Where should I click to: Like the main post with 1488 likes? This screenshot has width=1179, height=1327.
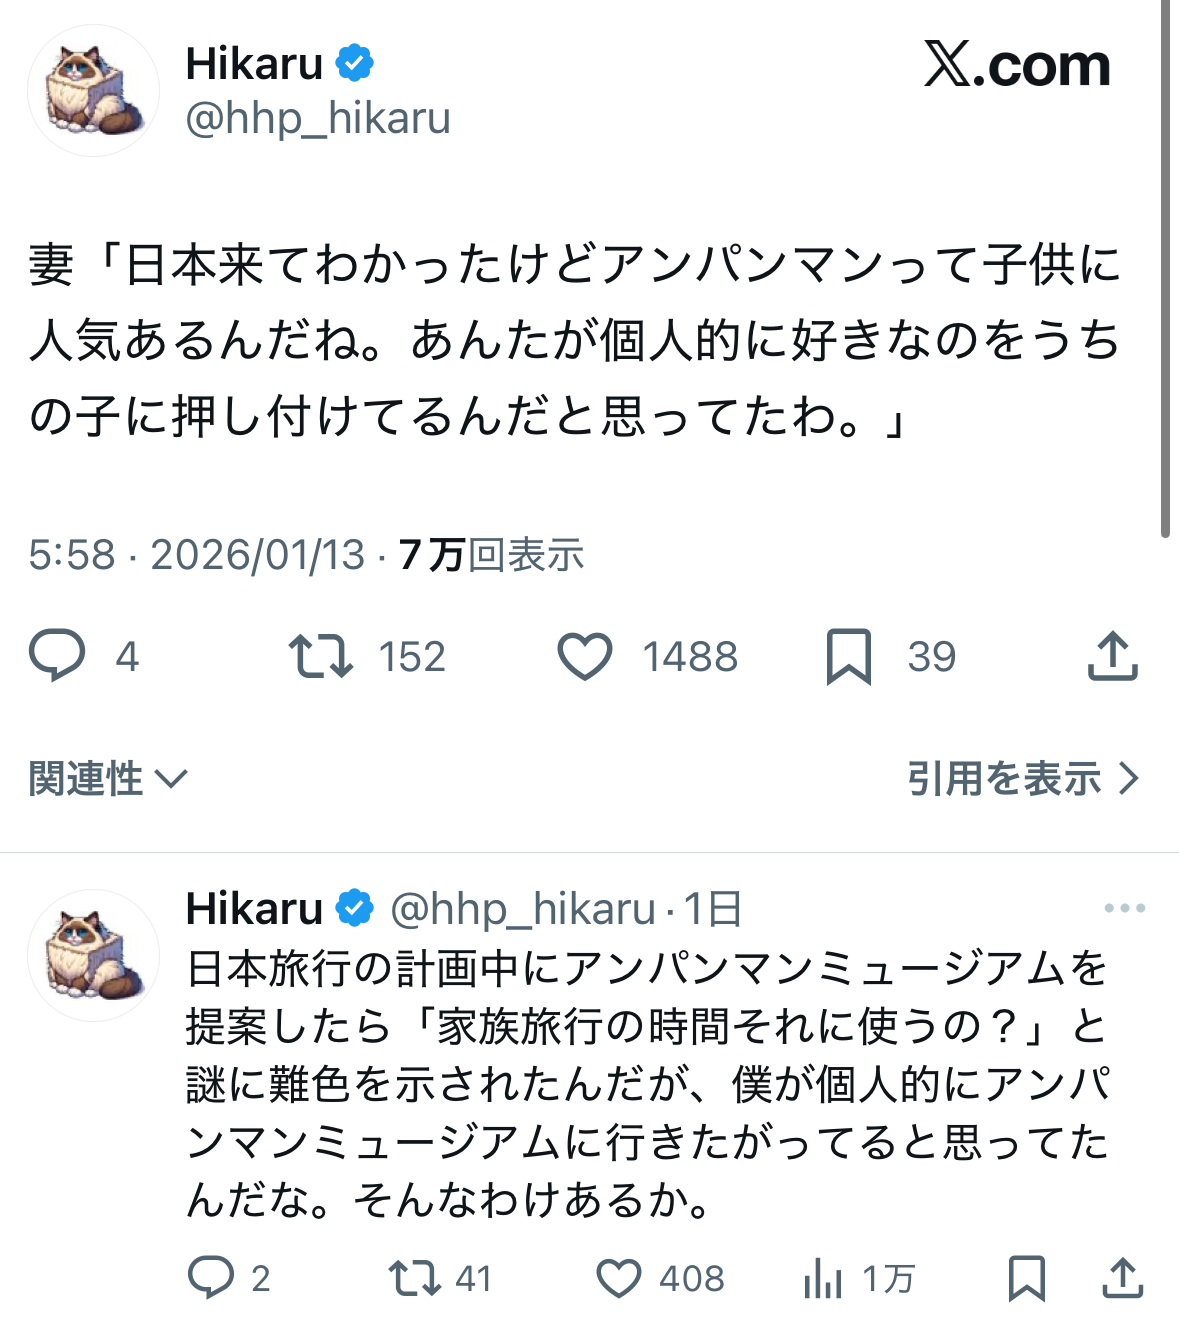(x=585, y=657)
